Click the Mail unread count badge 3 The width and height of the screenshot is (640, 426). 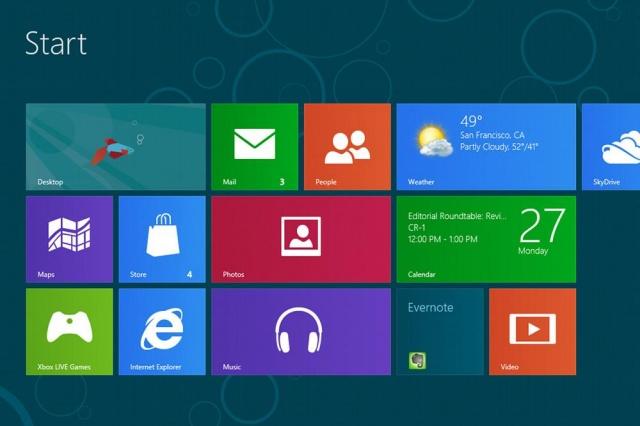tap(282, 182)
